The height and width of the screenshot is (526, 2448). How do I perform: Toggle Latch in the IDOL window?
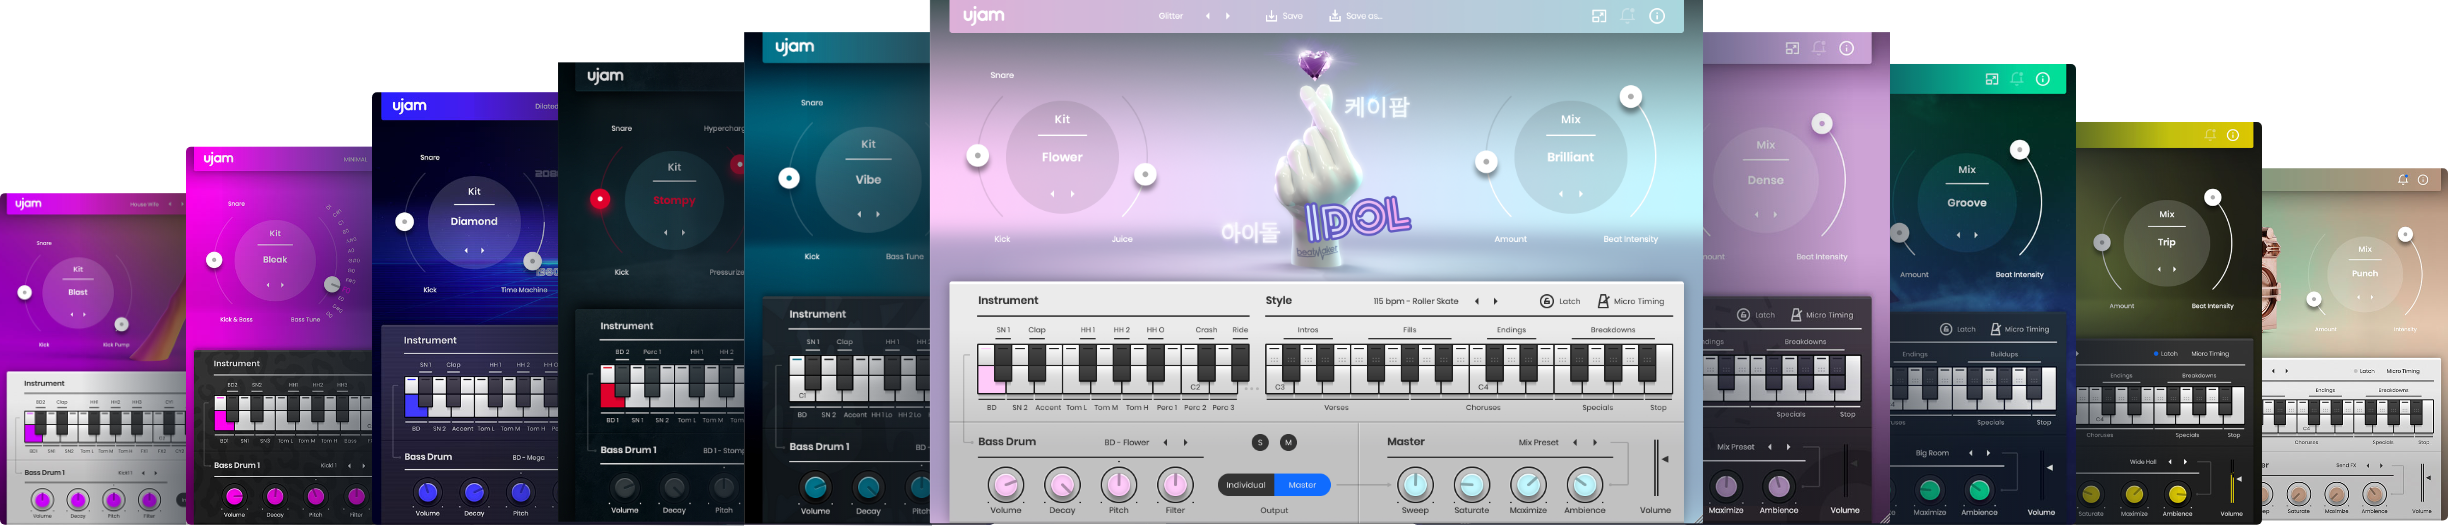click(x=1560, y=301)
